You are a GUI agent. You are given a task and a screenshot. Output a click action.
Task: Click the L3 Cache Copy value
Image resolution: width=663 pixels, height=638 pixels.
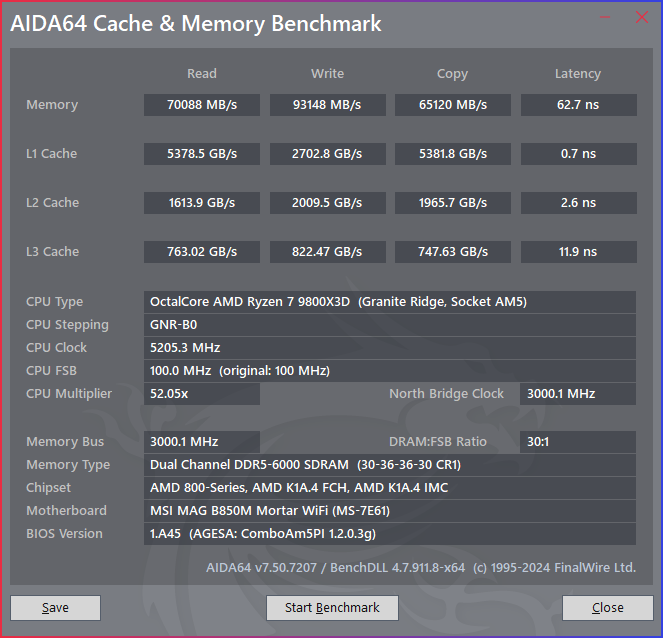tap(452, 252)
